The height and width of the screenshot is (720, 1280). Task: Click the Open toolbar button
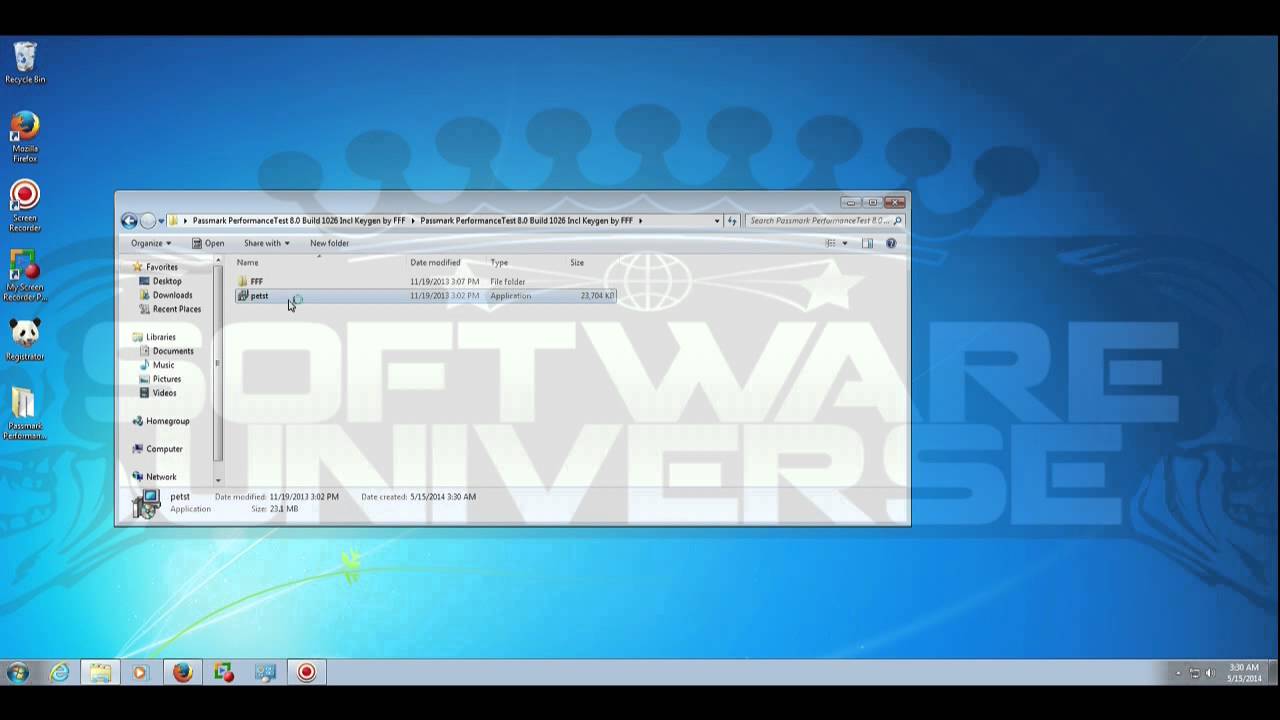(x=208, y=243)
